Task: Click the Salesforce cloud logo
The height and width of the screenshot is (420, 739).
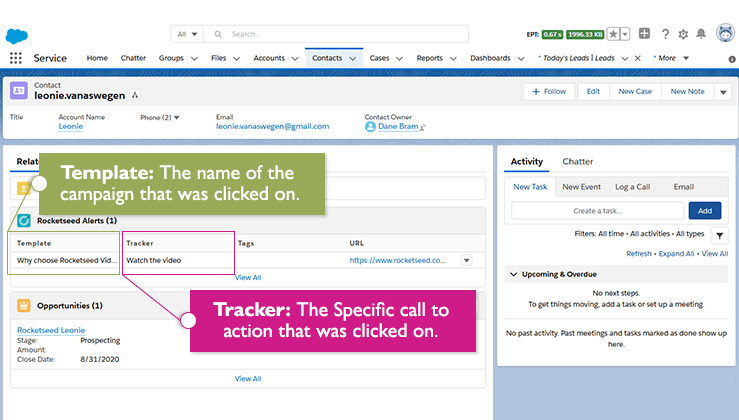Action: (x=16, y=35)
